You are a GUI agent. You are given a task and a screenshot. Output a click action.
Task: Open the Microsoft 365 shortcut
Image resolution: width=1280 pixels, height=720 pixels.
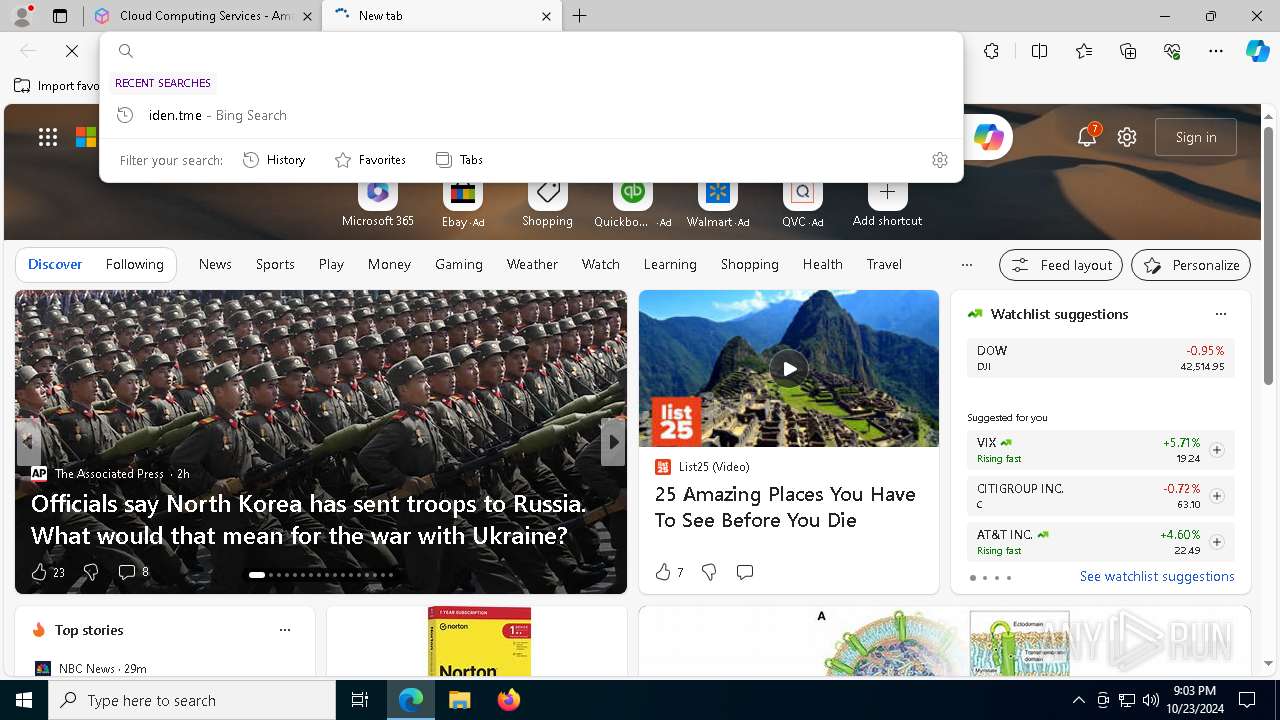tap(377, 205)
